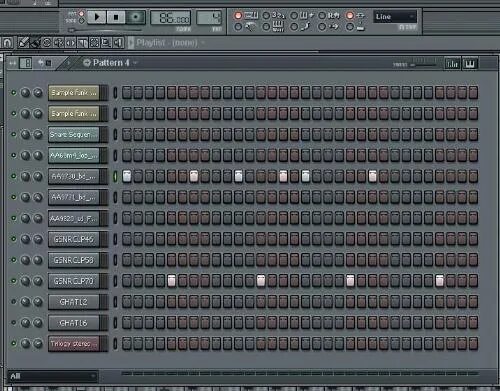Open the Trilogy stereo channel button

pos(74,344)
